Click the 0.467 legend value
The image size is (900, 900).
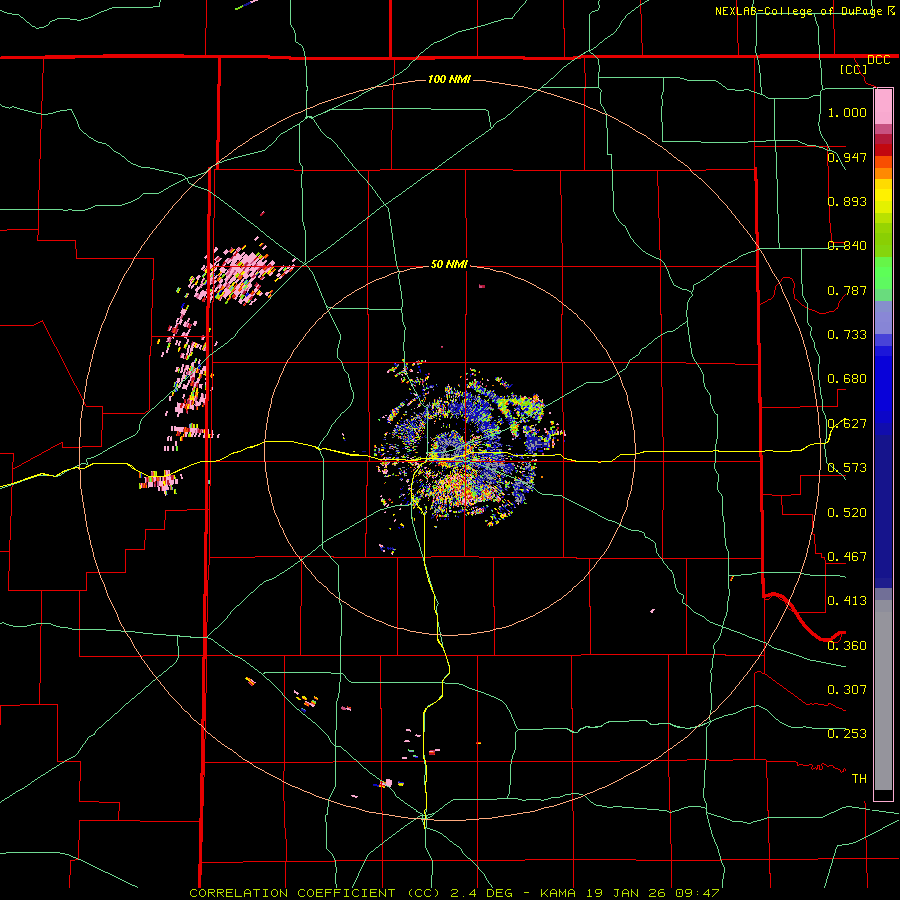coord(847,557)
